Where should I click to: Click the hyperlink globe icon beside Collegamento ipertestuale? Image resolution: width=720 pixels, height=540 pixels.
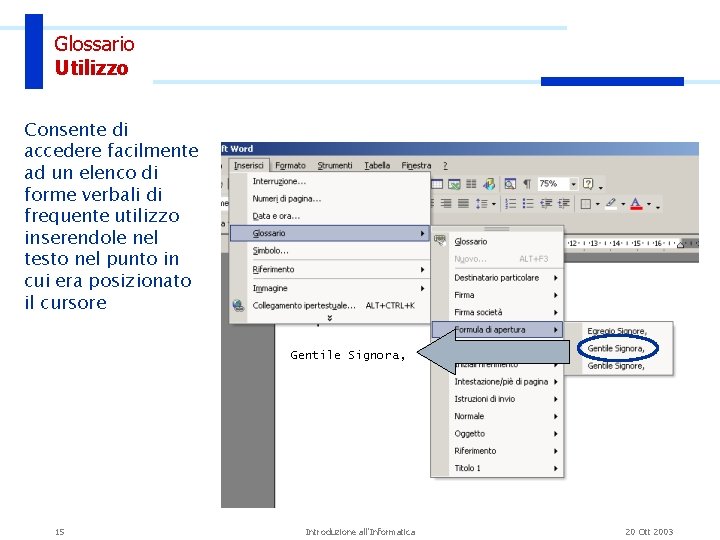point(238,305)
